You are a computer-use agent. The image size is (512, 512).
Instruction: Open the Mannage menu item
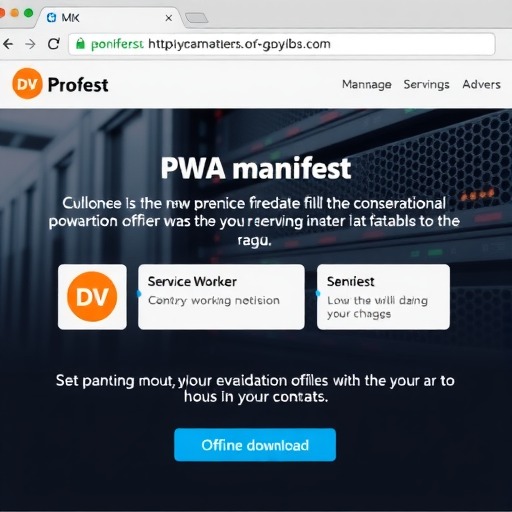[367, 85]
